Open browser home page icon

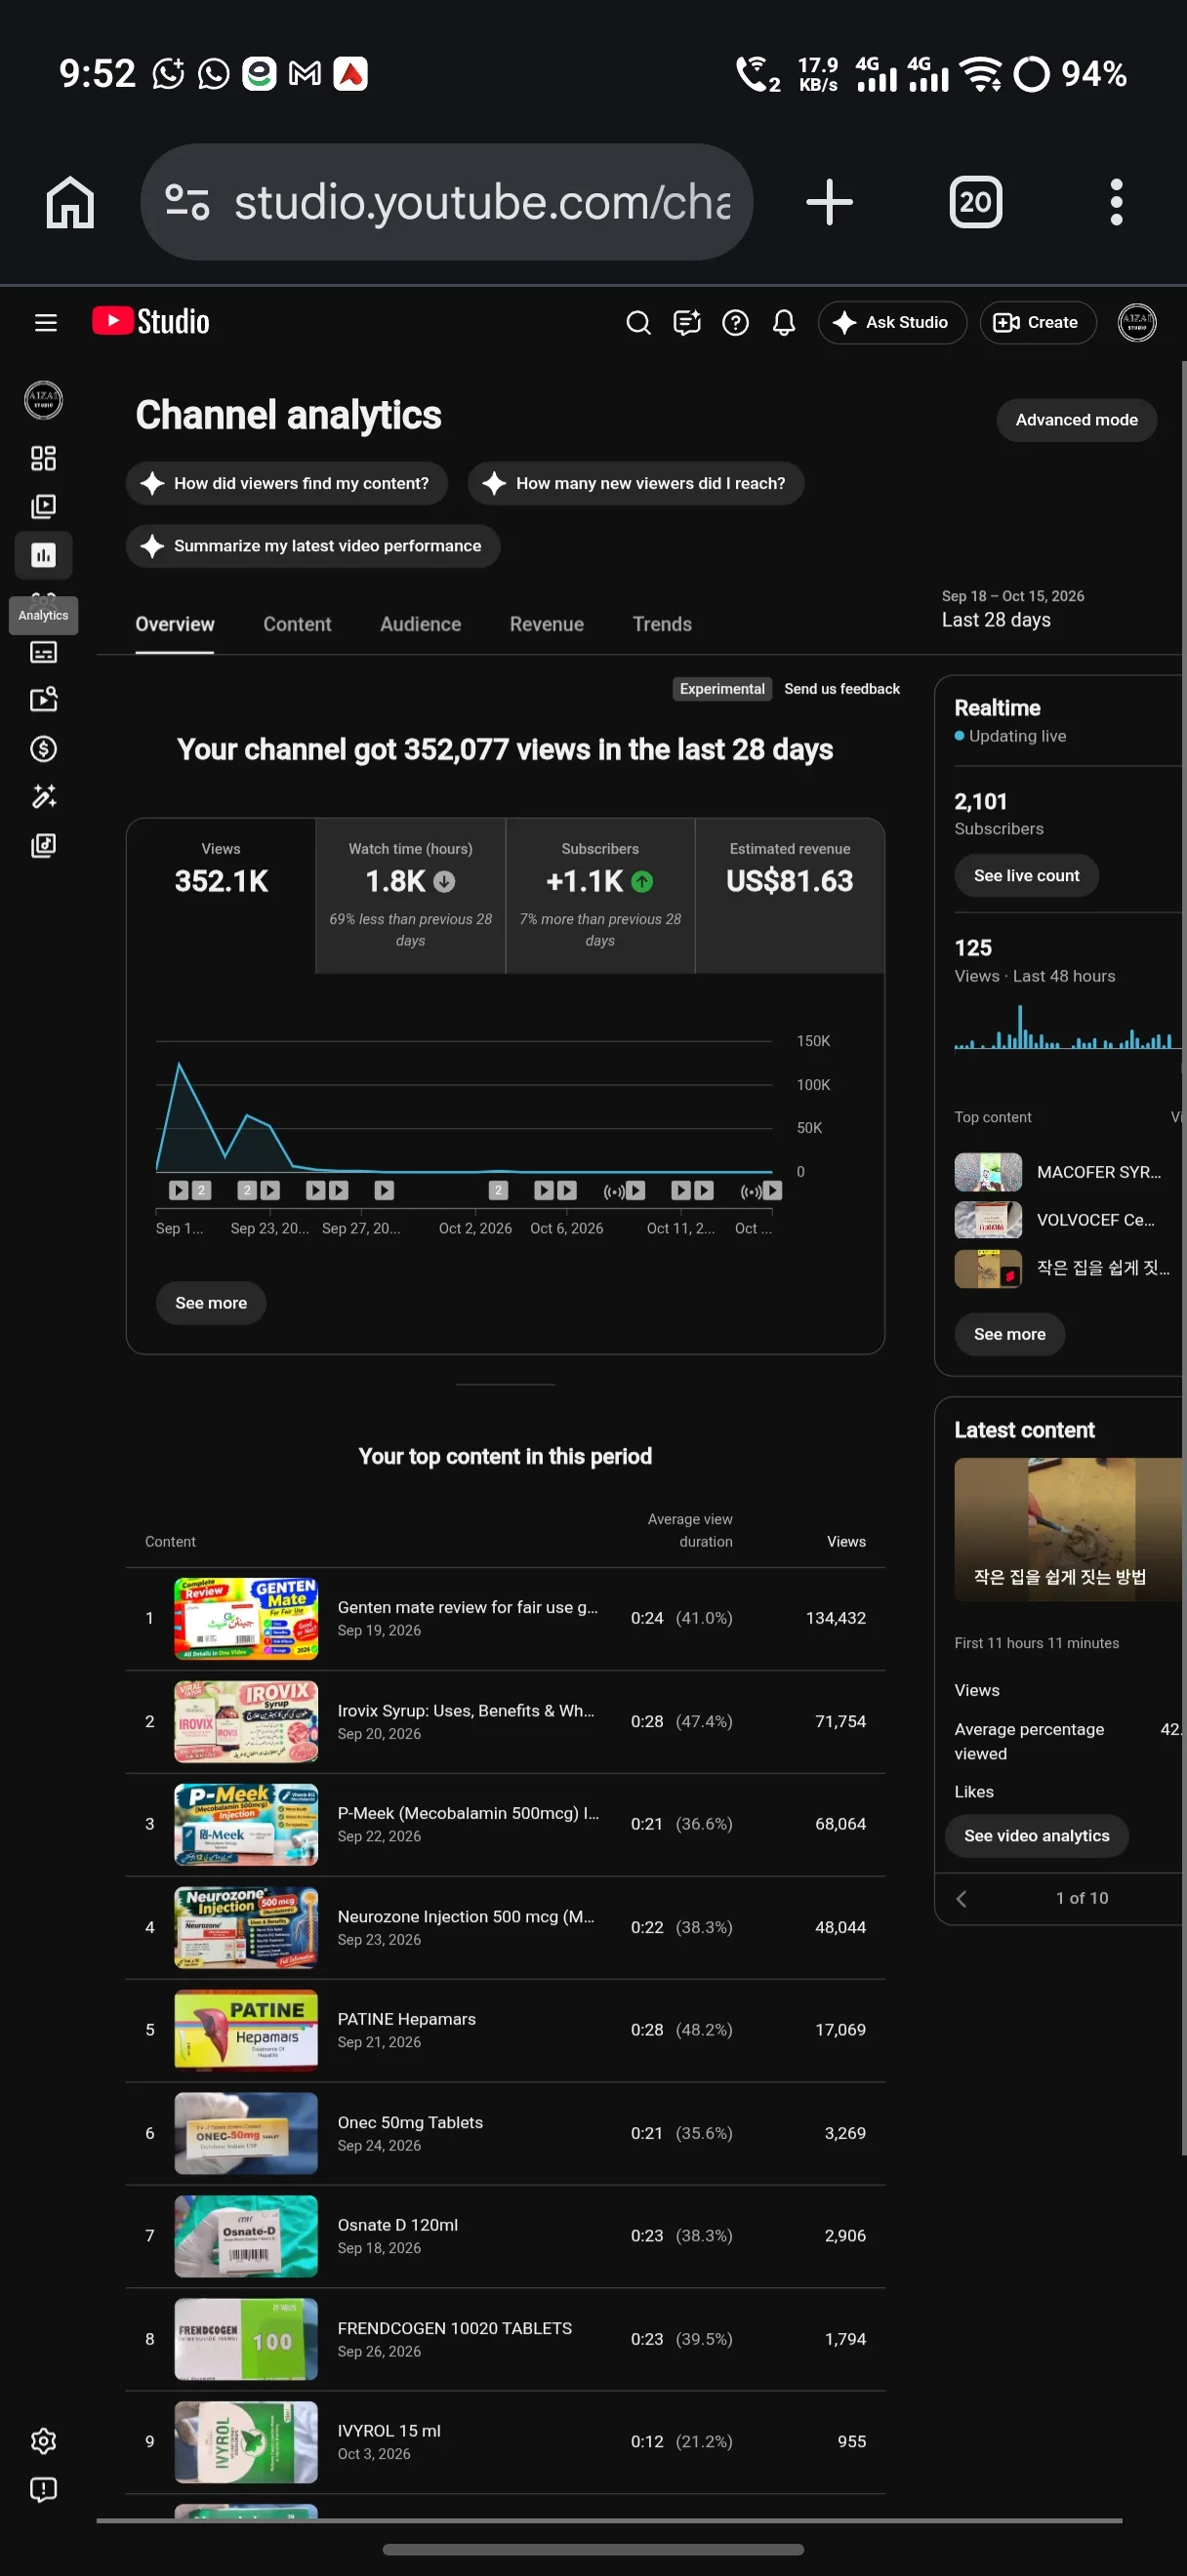[x=70, y=202]
